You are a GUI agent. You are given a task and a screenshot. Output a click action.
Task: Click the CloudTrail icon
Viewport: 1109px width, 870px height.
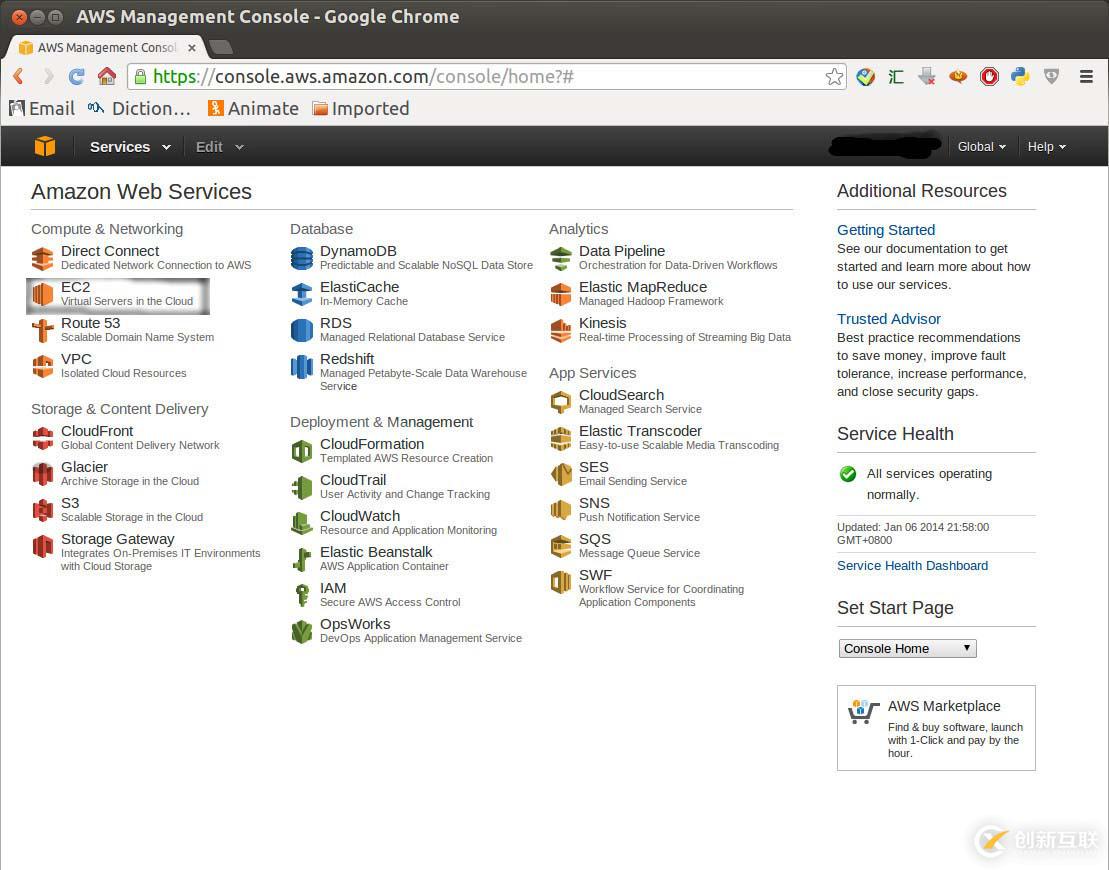302,487
